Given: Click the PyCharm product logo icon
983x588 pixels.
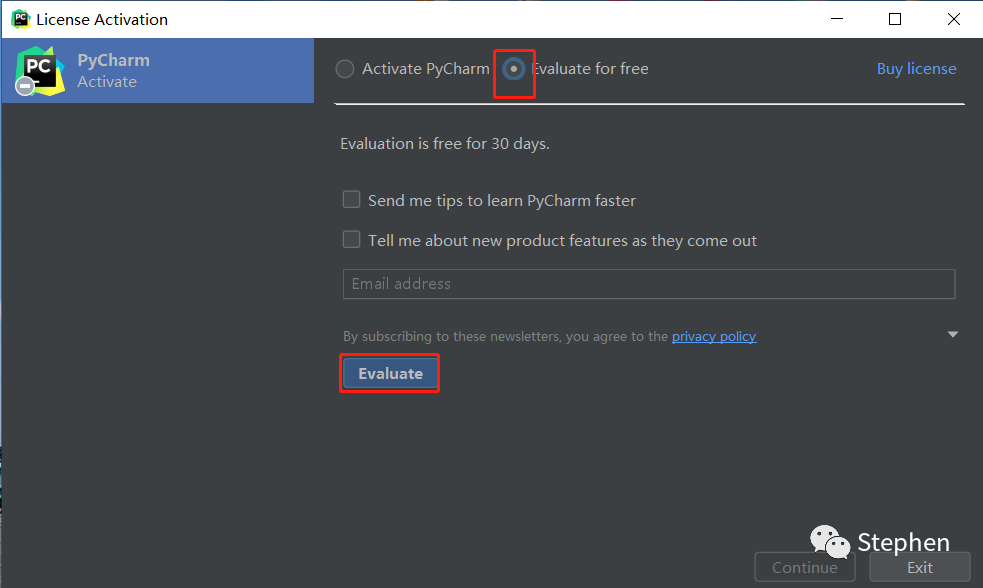Looking at the screenshot, I should pyautogui.click(x=39, y=71).
